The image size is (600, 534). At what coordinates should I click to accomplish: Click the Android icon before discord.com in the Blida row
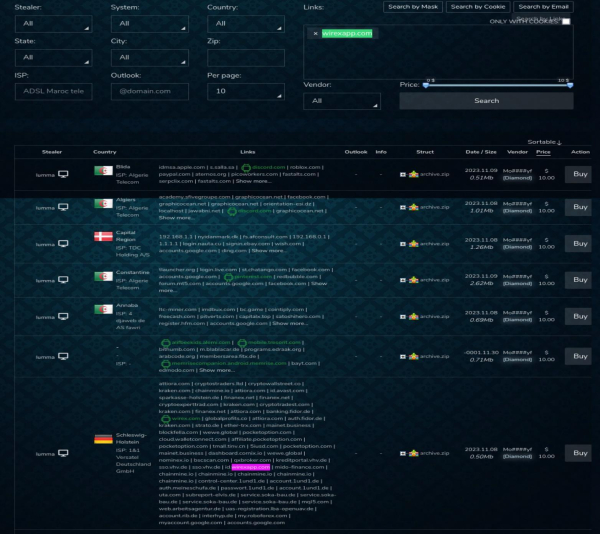pos(246,168)
